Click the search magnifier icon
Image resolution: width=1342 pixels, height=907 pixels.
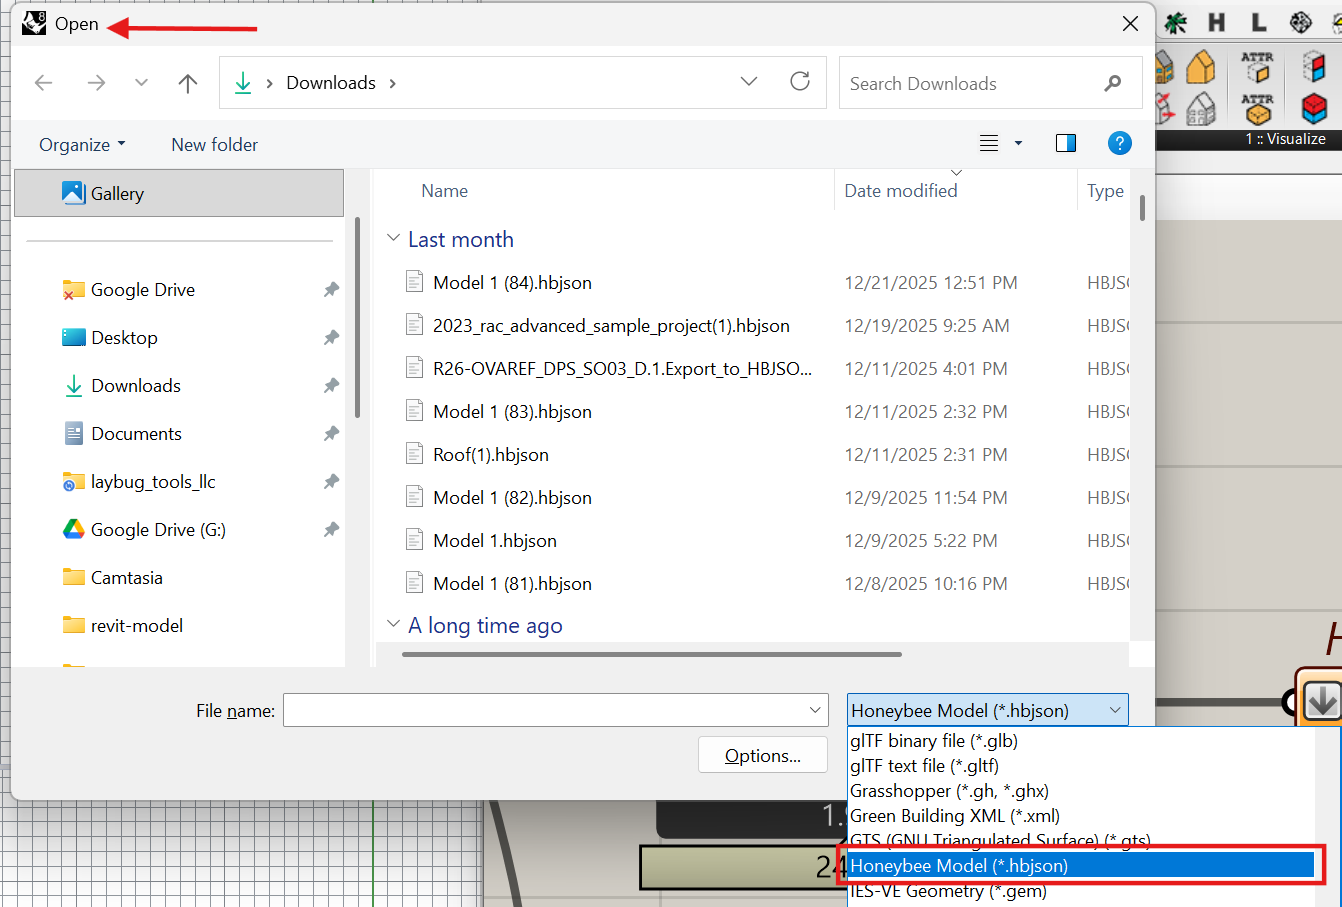coord(1113,83)
